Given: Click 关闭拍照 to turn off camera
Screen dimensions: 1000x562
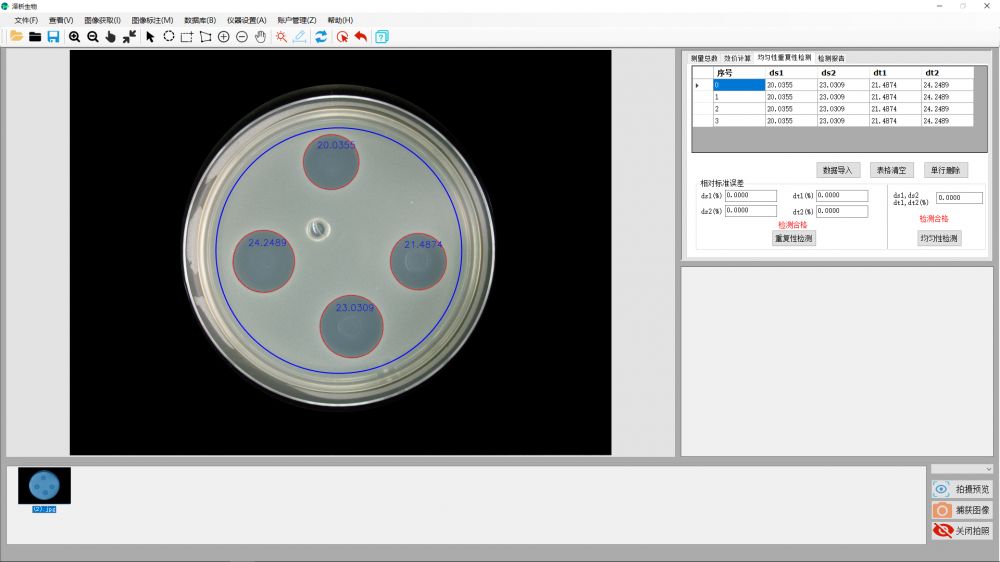Looking at the screenshot, I should [962, 531].
